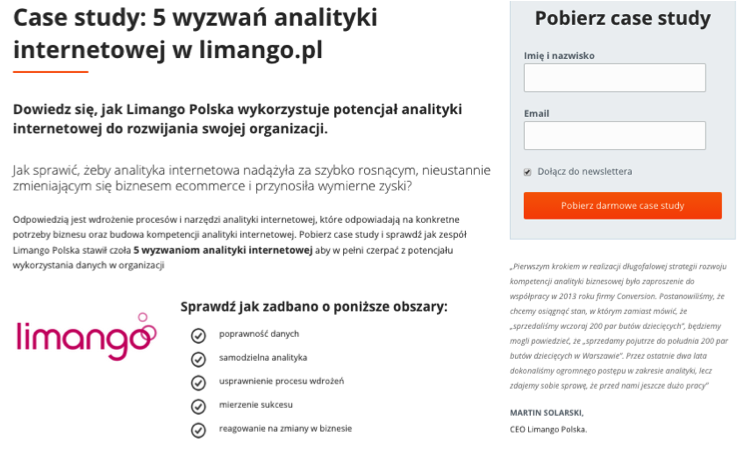Click the poprawność danych list item text
This screenshot has height=450, width=744.
[x=259, y=334]
